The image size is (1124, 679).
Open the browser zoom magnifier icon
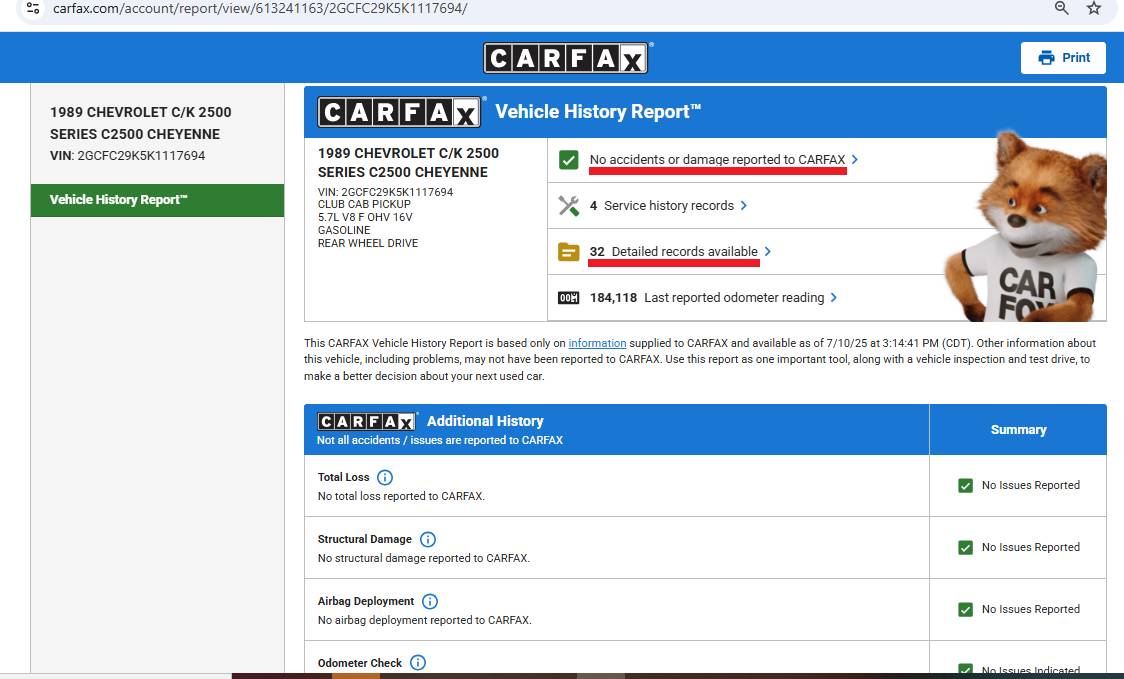click(x=1062, y=8)
